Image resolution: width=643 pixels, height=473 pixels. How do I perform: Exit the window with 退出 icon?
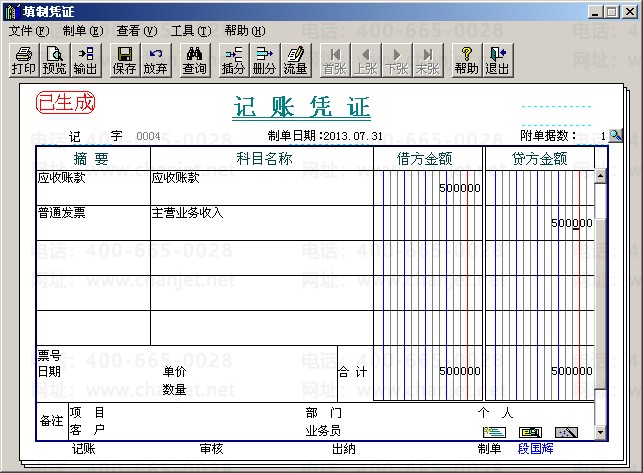tap(497, 60)
